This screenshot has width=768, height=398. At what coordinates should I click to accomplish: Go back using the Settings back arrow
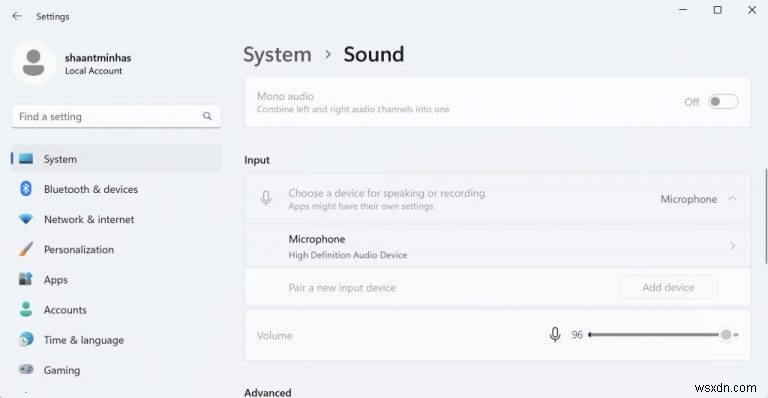(17, 16)
